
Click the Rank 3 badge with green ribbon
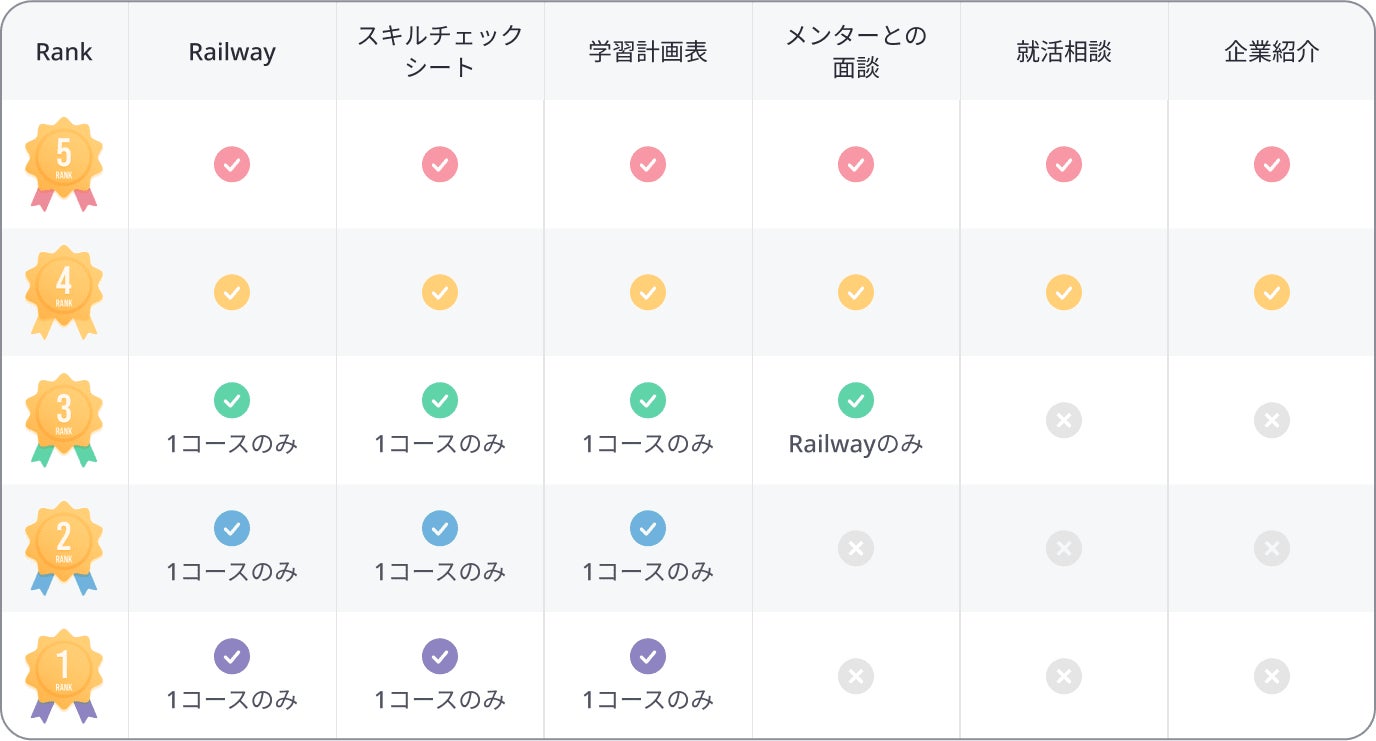point(64,420)
